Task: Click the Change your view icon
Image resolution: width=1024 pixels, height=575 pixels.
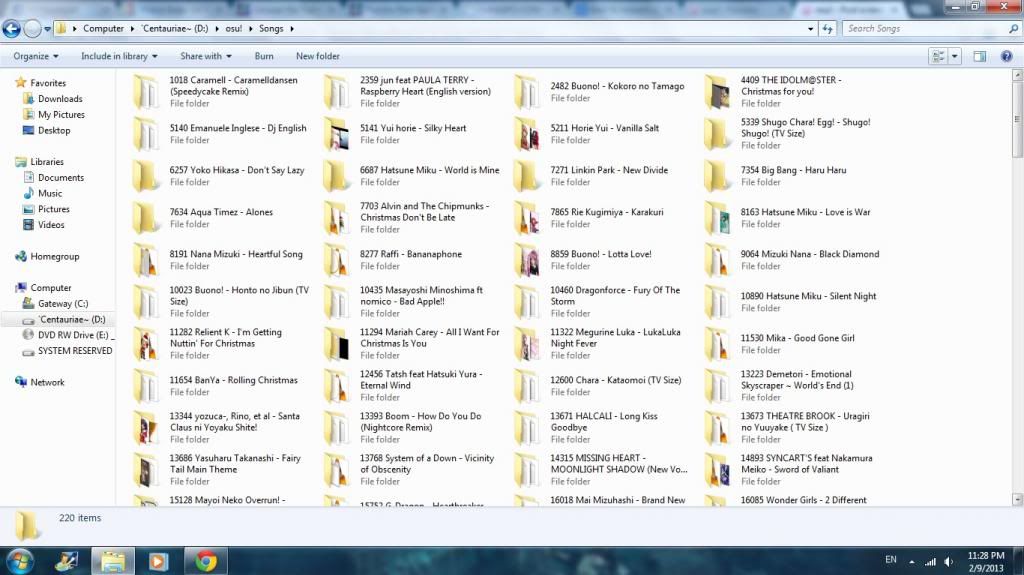Action: pyautogui.click(x=938, y=56)
